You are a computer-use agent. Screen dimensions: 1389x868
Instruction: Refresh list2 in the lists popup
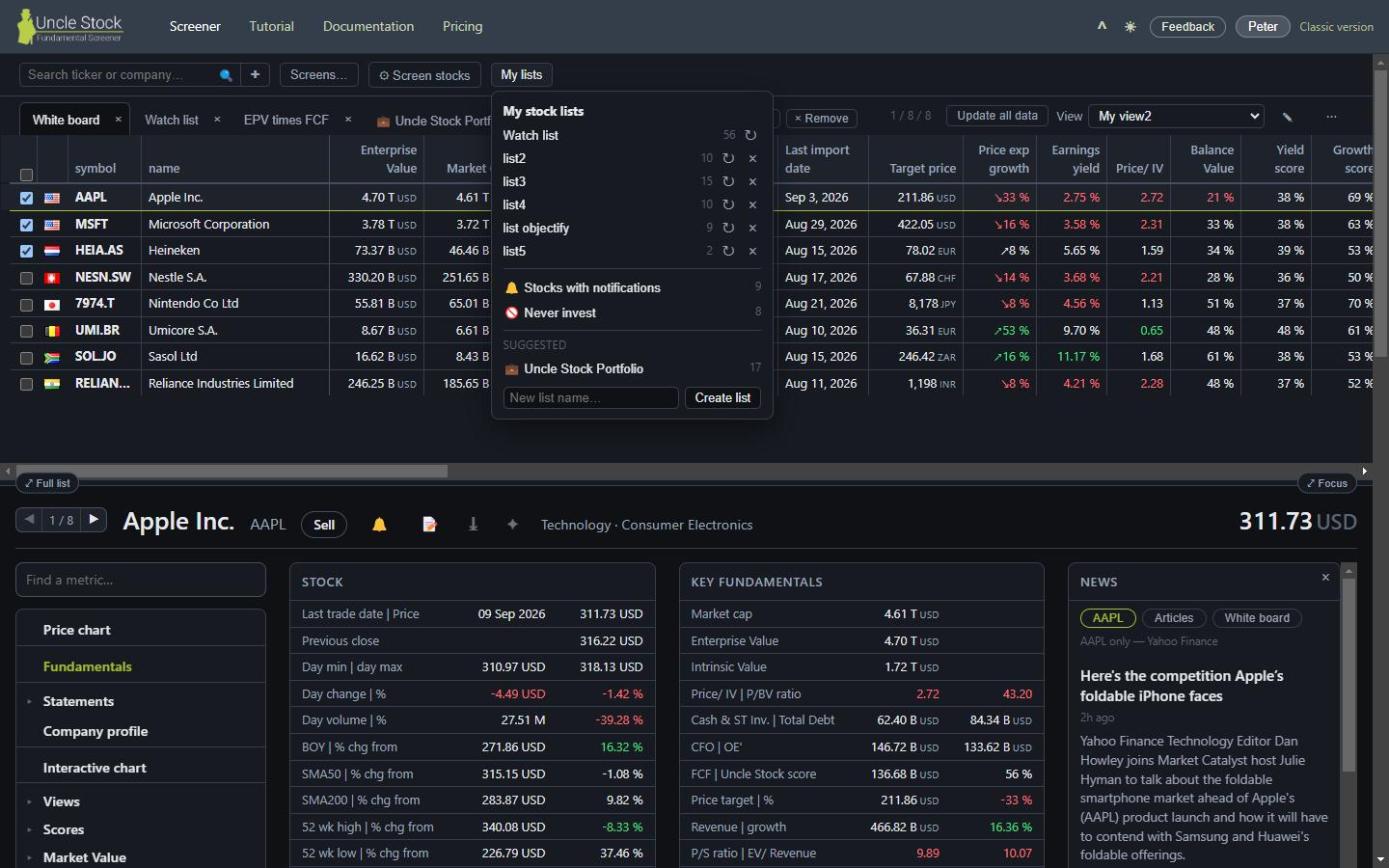728,158
